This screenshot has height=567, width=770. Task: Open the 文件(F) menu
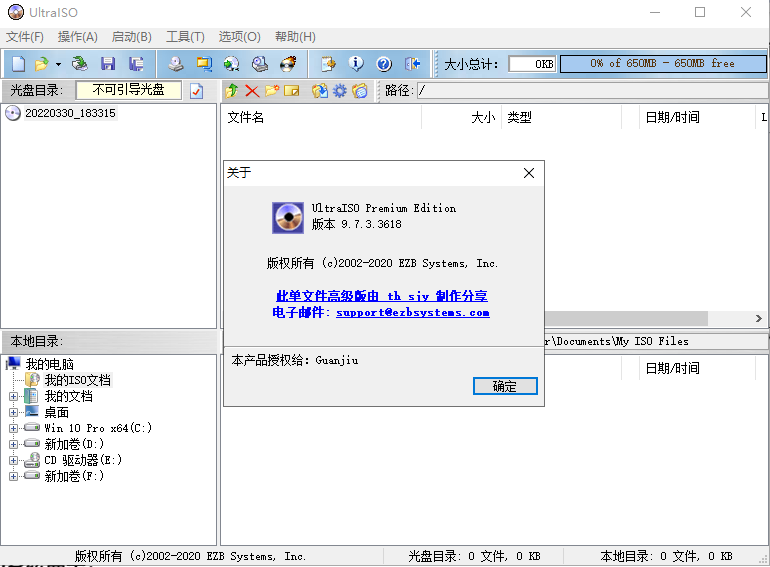click(25, 37)
